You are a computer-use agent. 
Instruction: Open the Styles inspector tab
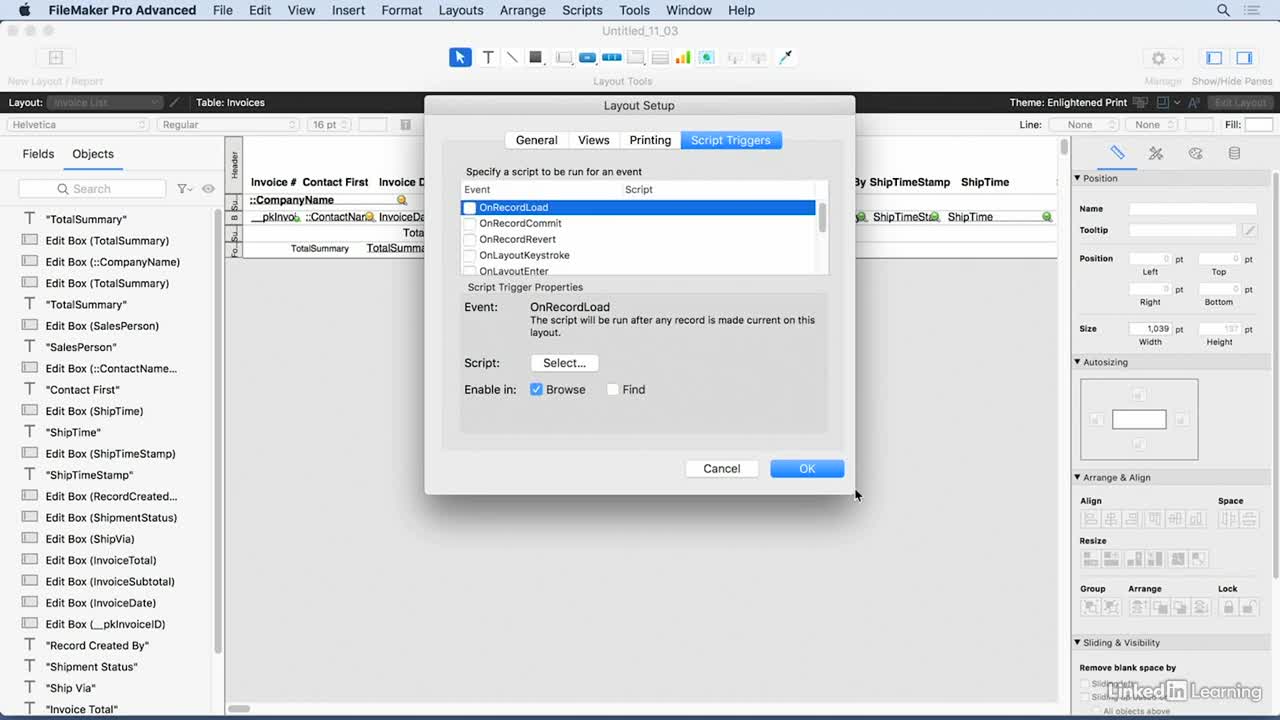coord(1156,153)
